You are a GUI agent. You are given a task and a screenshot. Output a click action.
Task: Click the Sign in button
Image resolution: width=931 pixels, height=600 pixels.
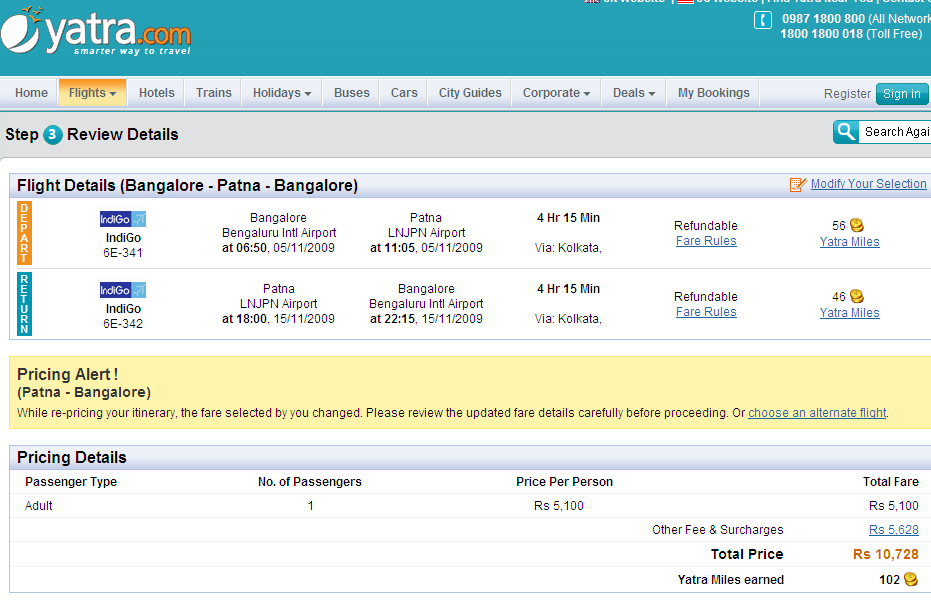[902, 94]
